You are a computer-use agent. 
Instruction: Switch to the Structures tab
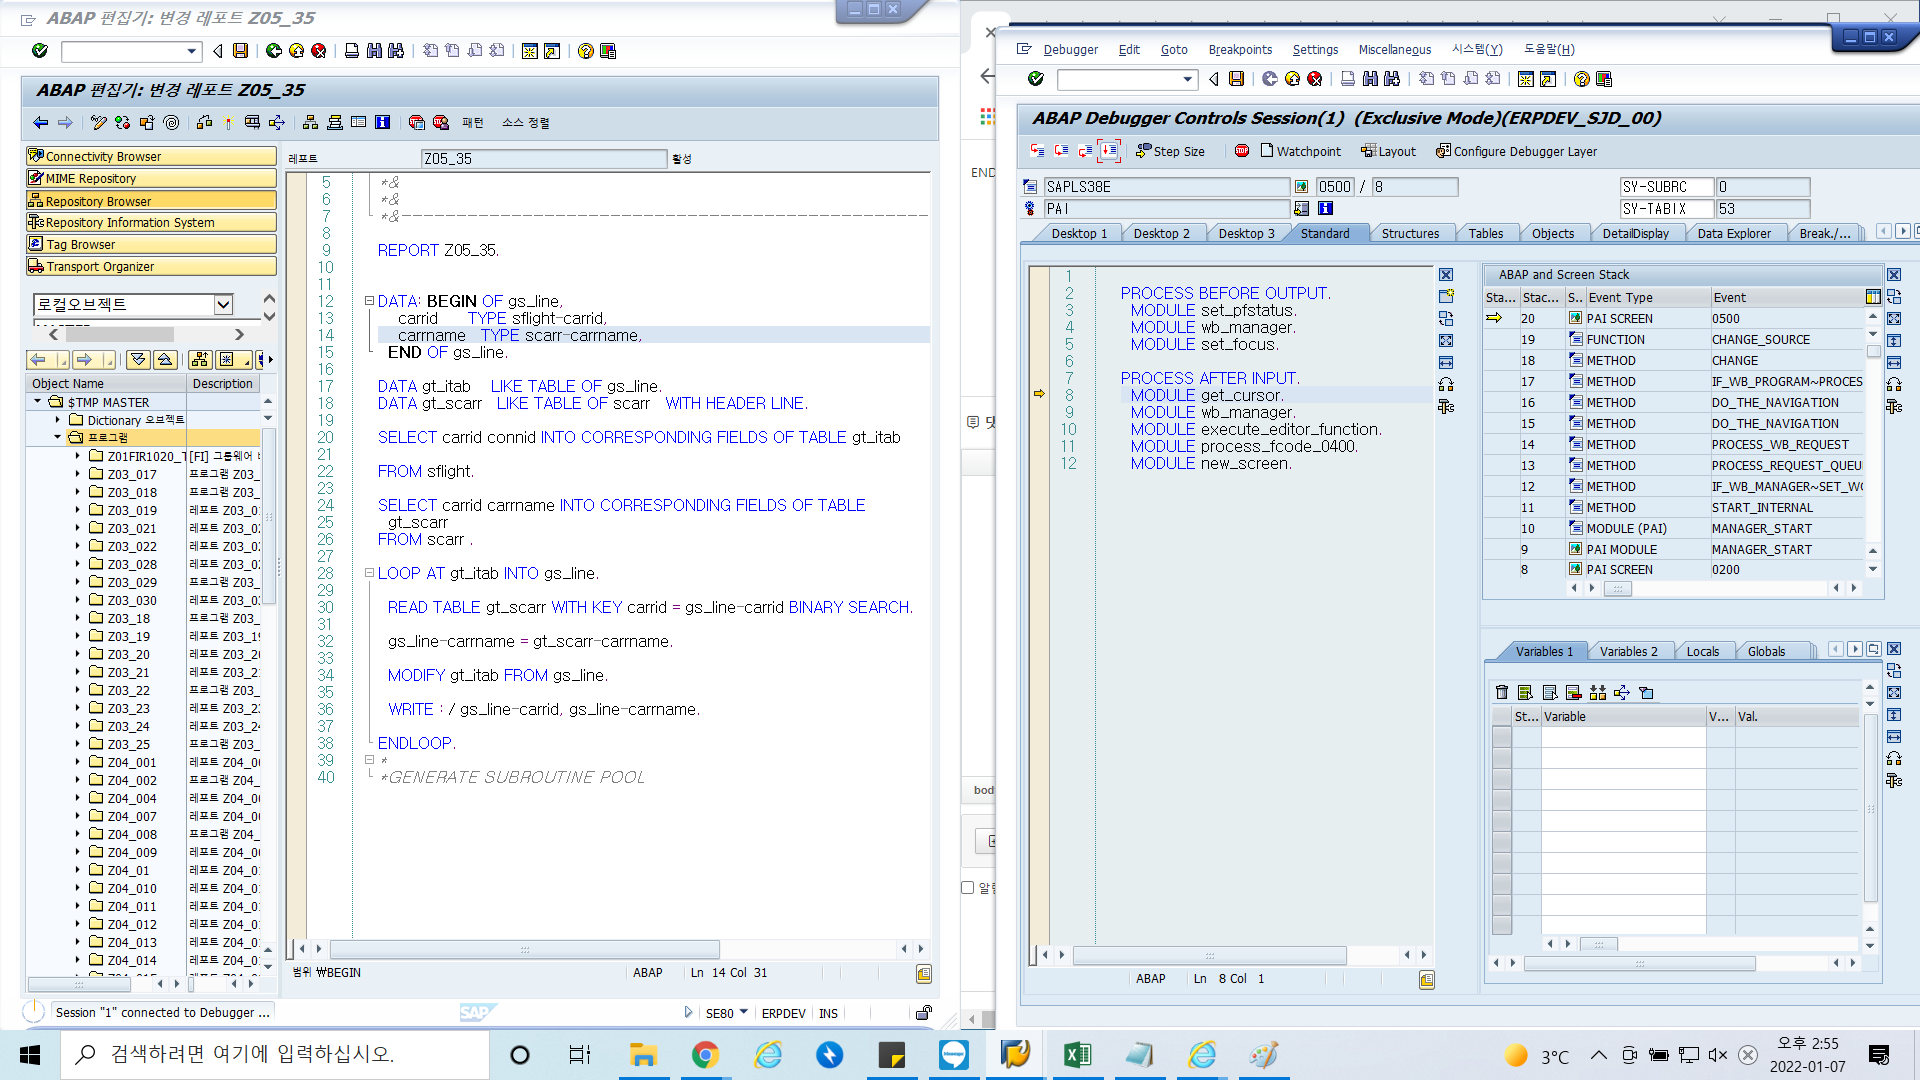pos(1410,233)
